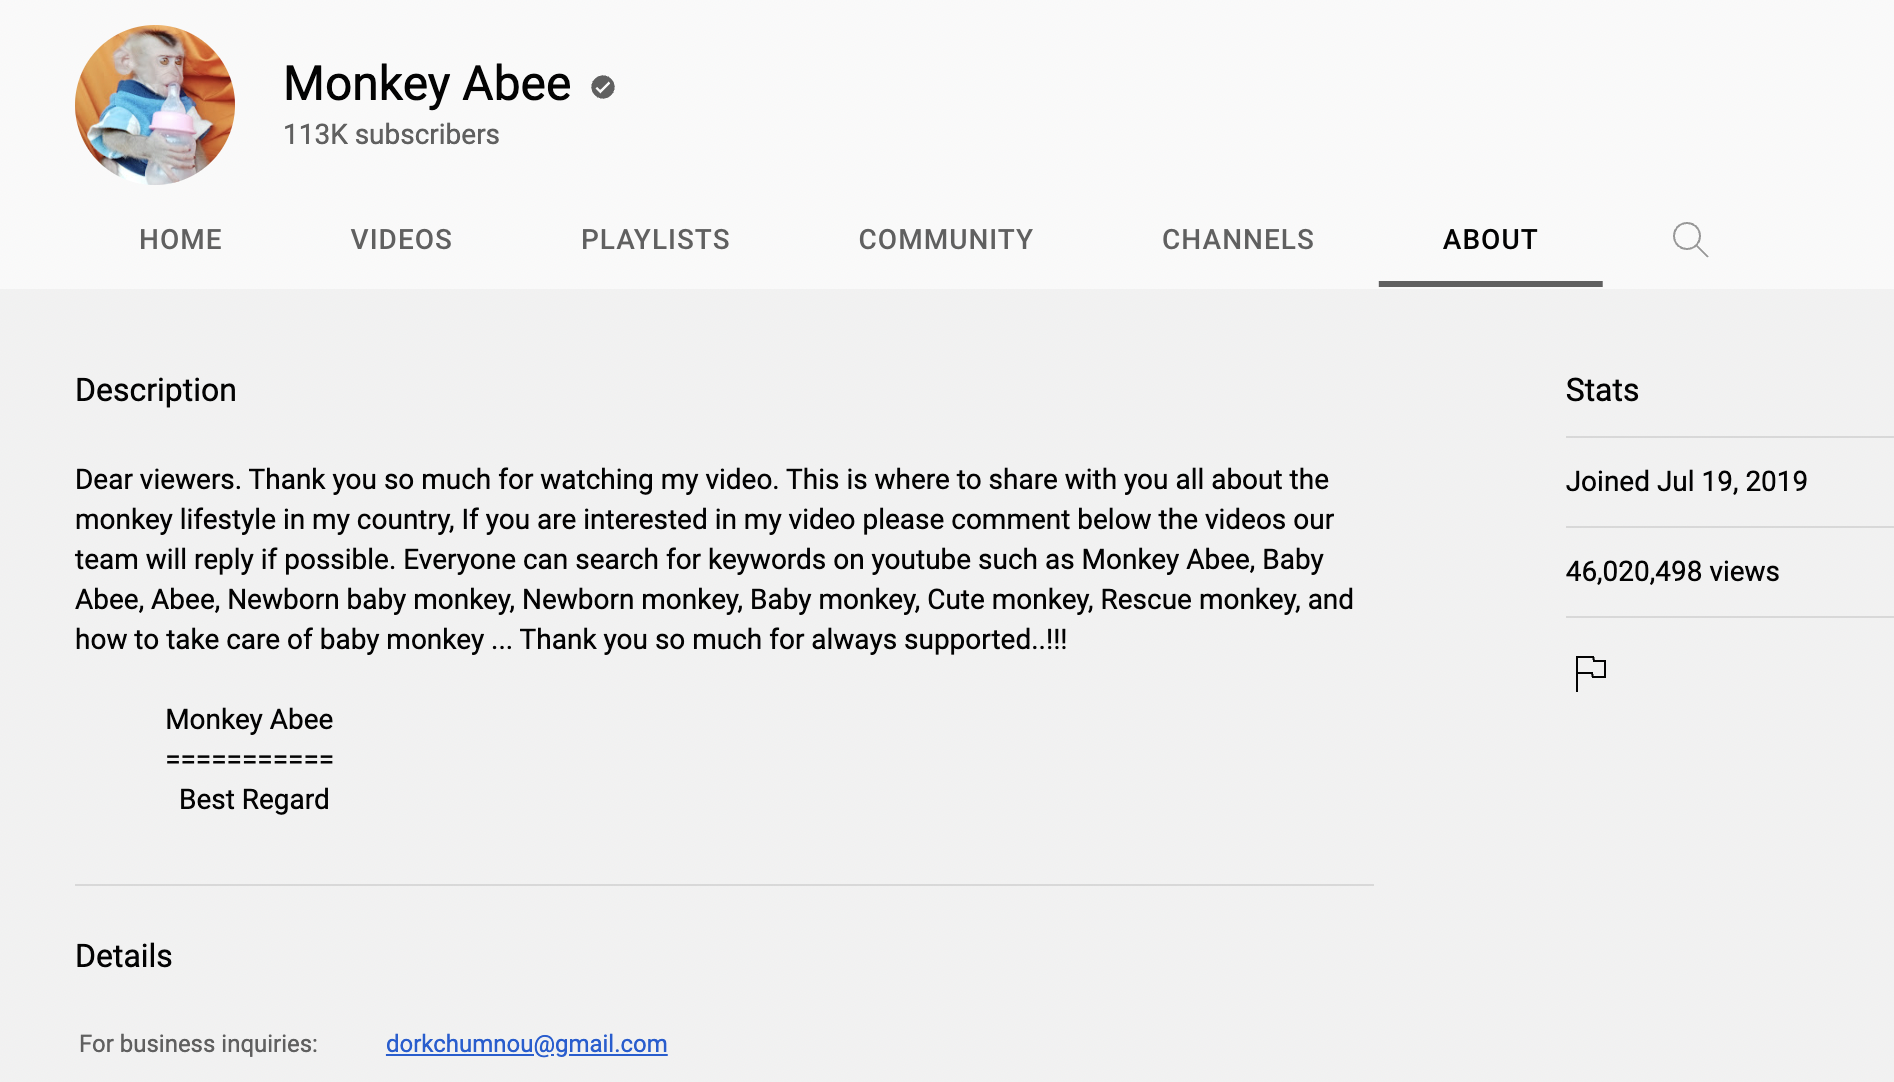Open the channel search magnifier icon
This screenshot has width=1894, height=1082.
(1690, 240)
